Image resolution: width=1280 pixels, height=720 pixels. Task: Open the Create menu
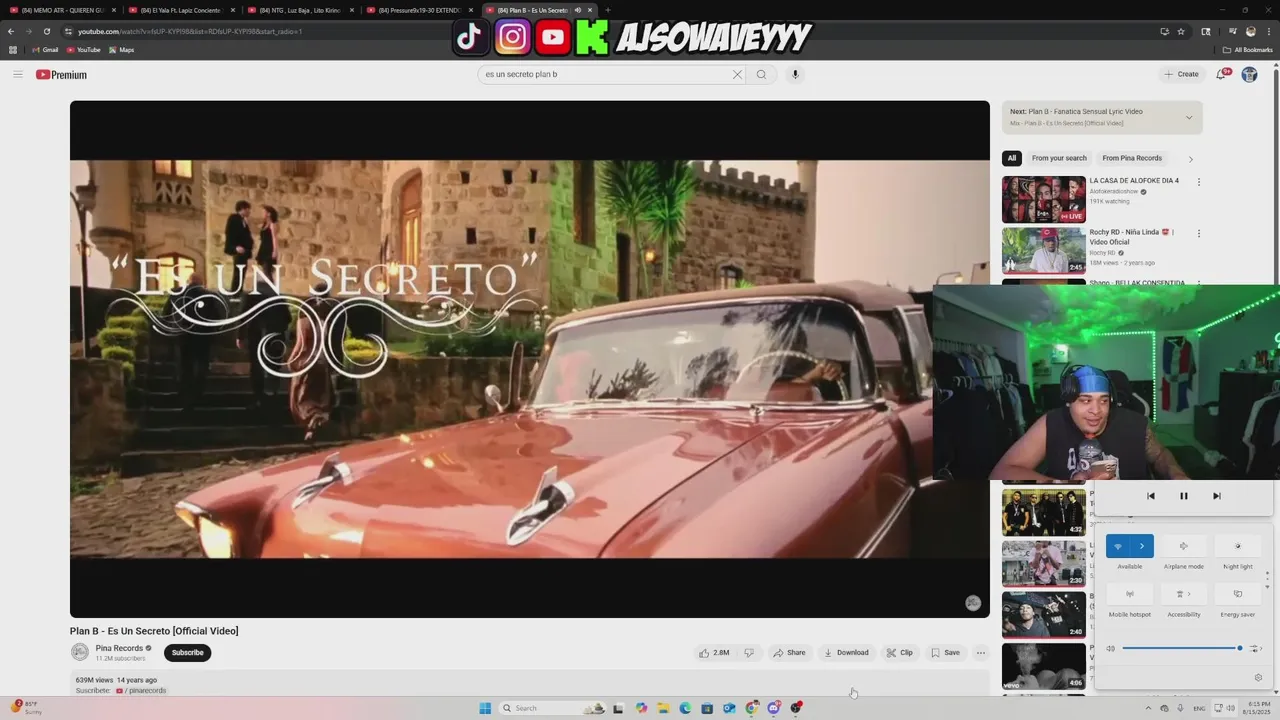1181,74
